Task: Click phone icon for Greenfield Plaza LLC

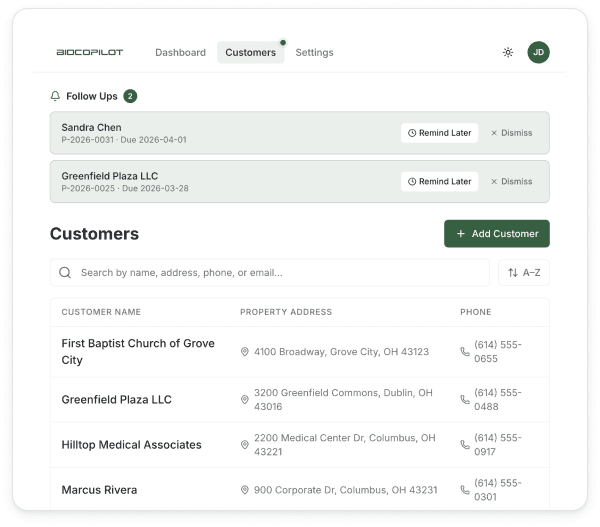Action: (465, 400)
